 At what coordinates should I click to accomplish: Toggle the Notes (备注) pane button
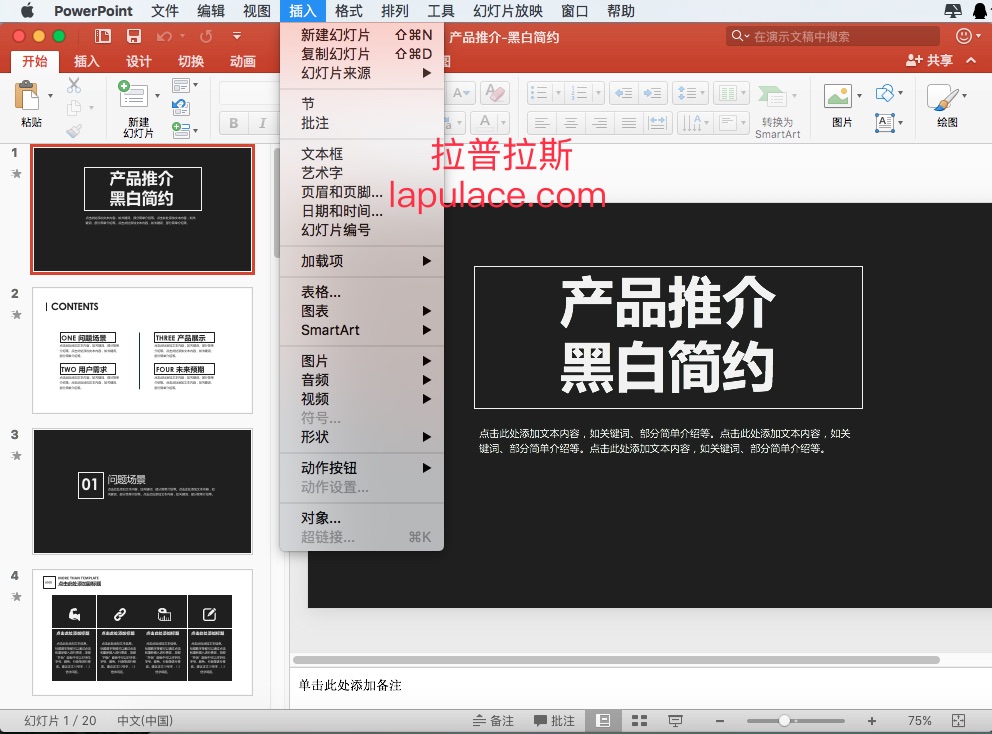point(492,720)
